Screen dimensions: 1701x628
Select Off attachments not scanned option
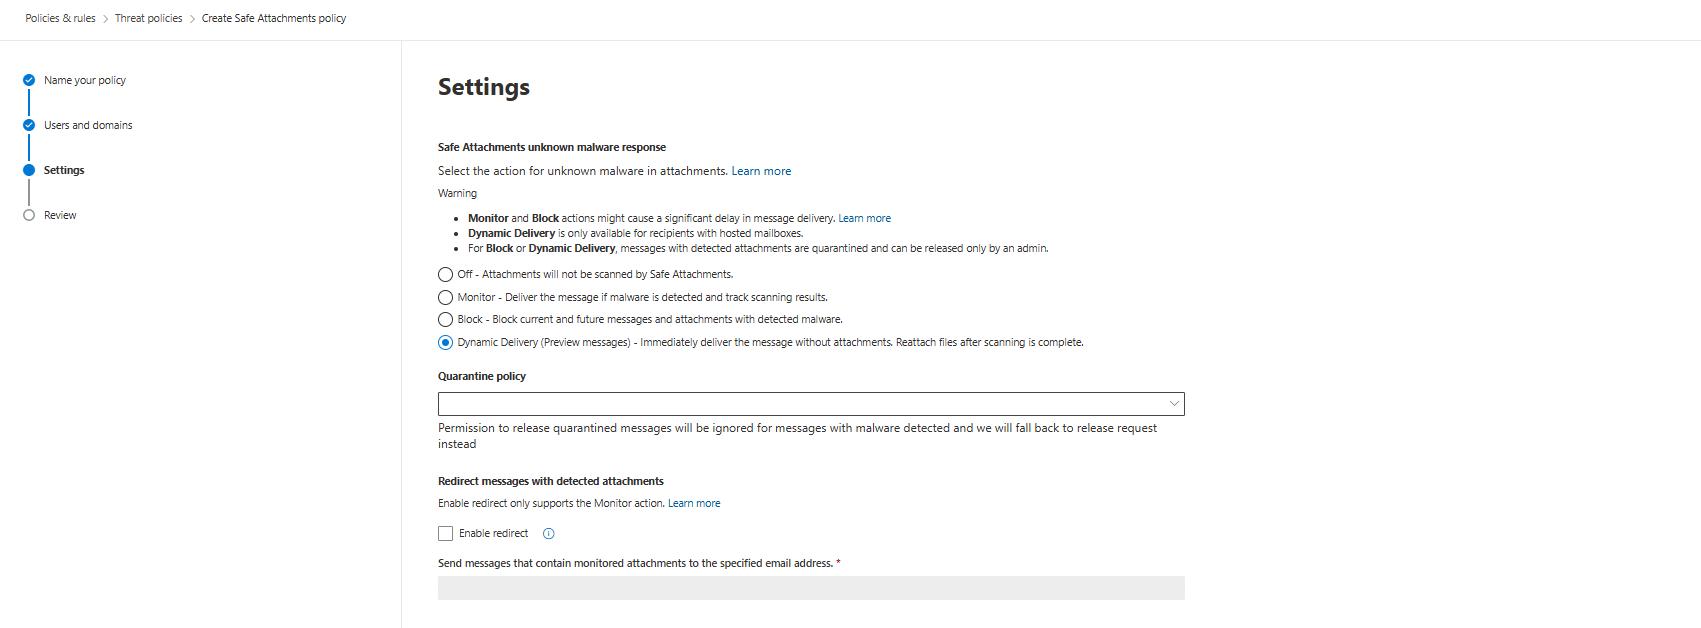[x=446, y=274]
